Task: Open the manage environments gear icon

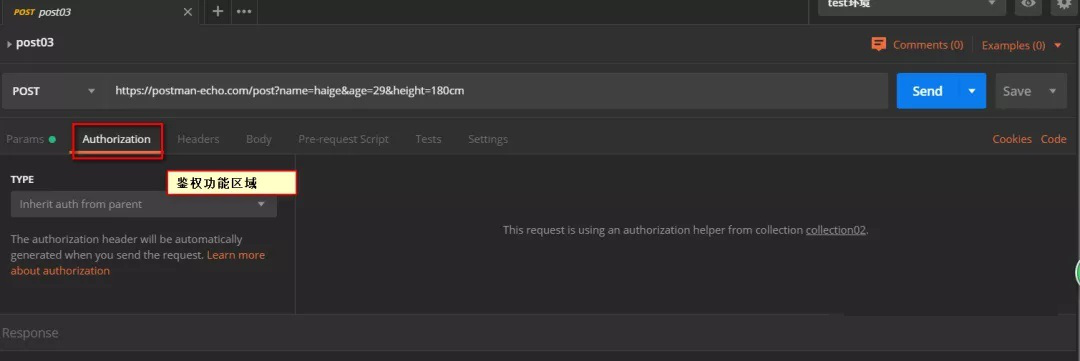Action: (1065, 4)
